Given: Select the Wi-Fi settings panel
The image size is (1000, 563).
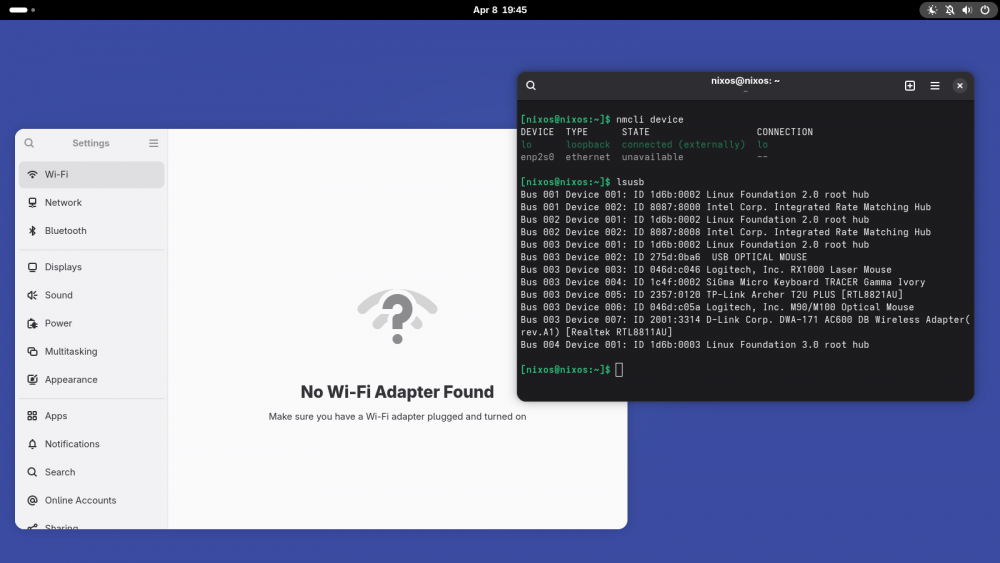Looking at the screenshot, I should [91, 174].
